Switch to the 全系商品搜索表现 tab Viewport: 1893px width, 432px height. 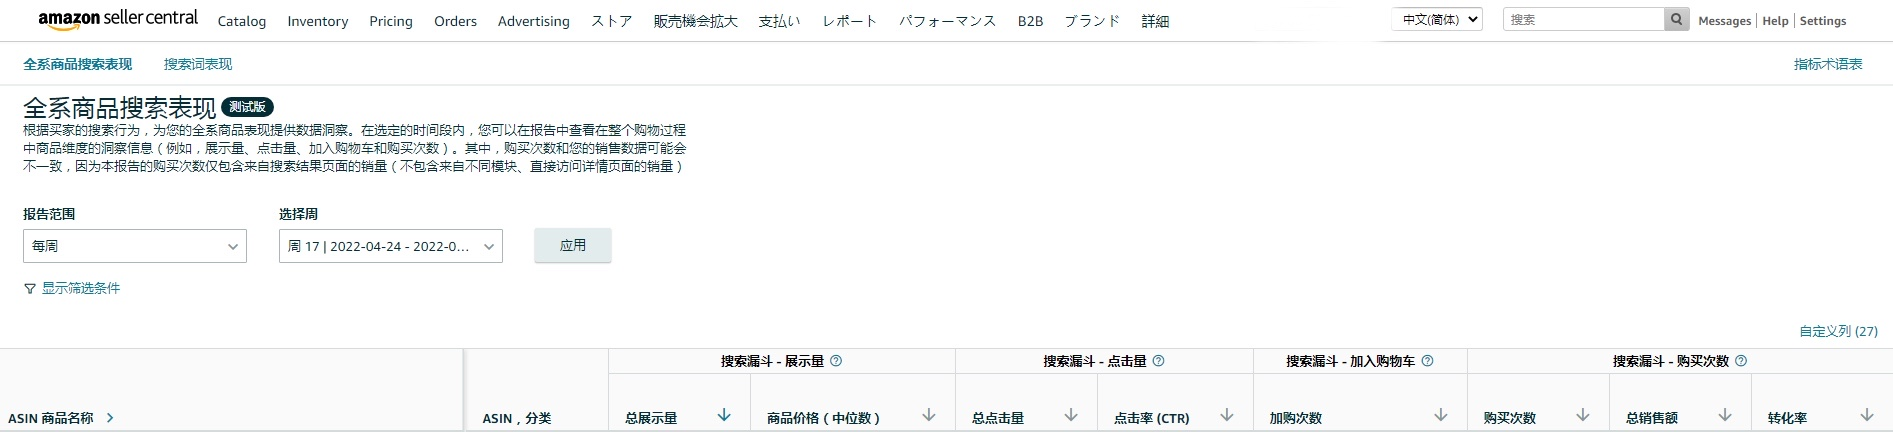point(78,64)
